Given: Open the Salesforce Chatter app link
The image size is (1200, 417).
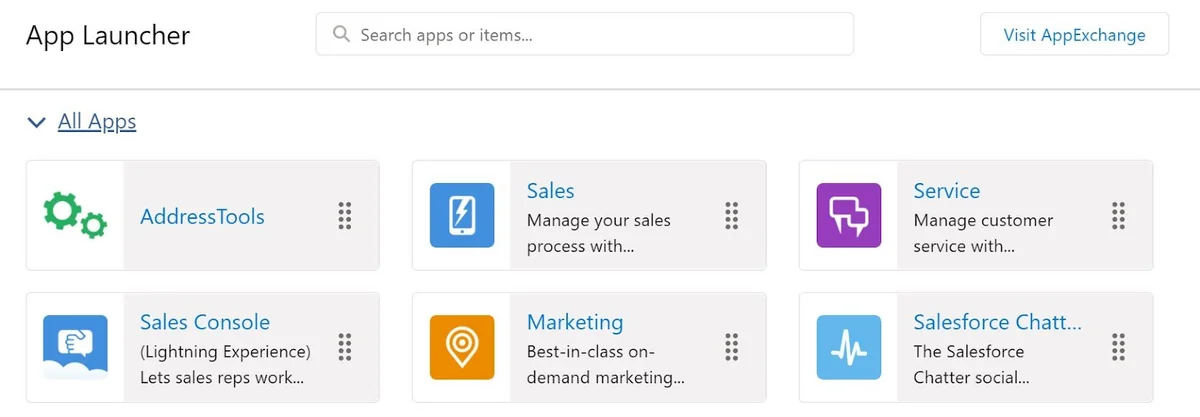Looking at the screenshot, I should 997,322.
